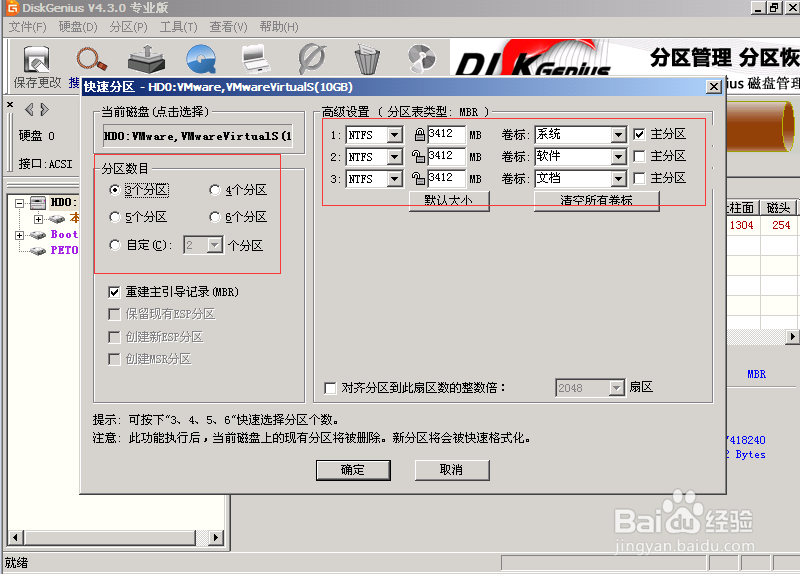Screen dimensions: 800x574
Task: Click the PETO drive icon in tree
Action: (x=38, y=251)
